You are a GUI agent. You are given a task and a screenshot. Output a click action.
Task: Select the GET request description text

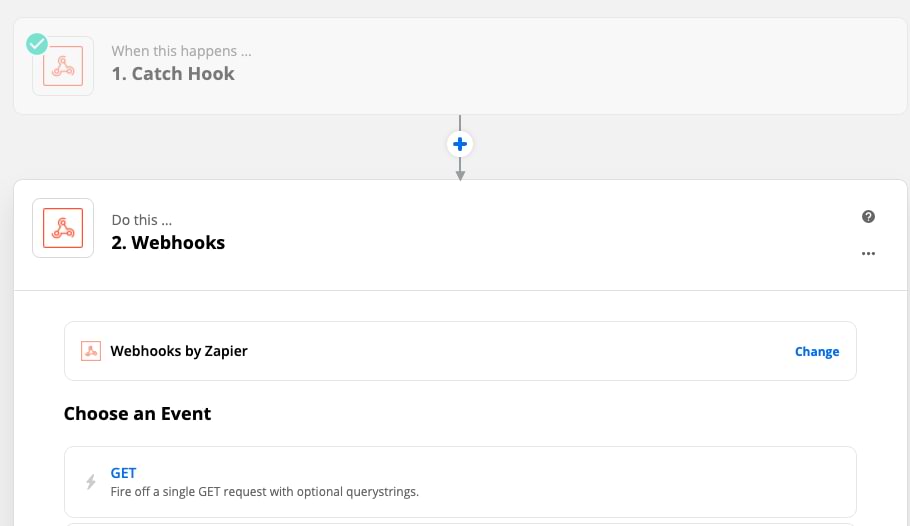[x=265, y=492]
